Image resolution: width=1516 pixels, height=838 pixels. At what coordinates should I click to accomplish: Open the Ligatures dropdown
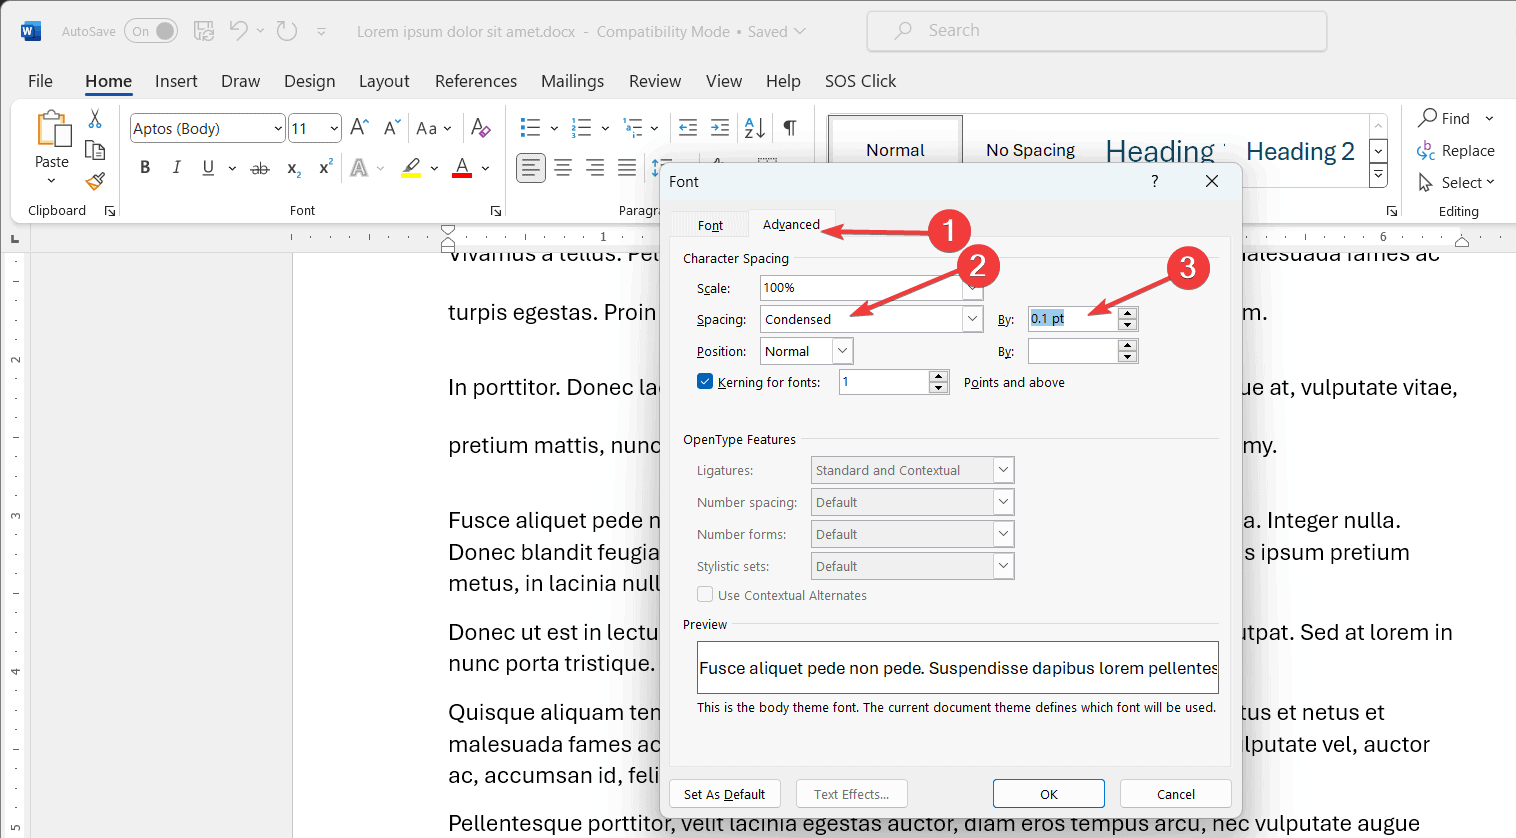(1003, 470)
